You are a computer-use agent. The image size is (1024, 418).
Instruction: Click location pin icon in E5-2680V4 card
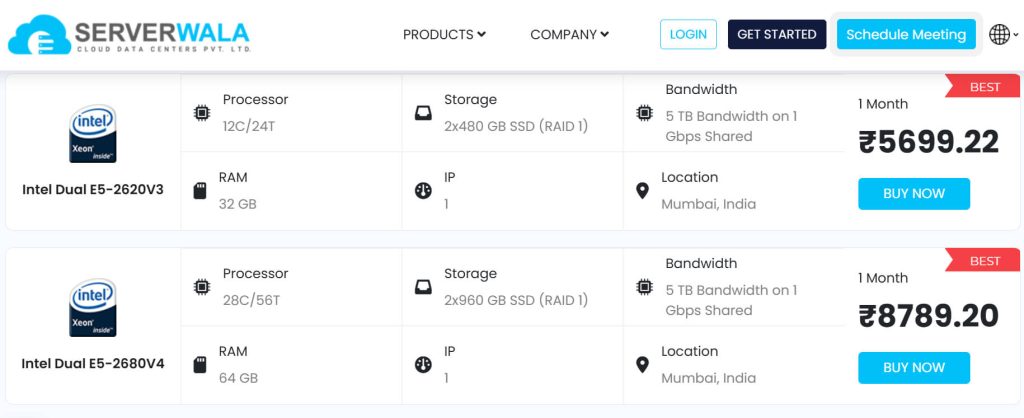click(x=643, y=364)
